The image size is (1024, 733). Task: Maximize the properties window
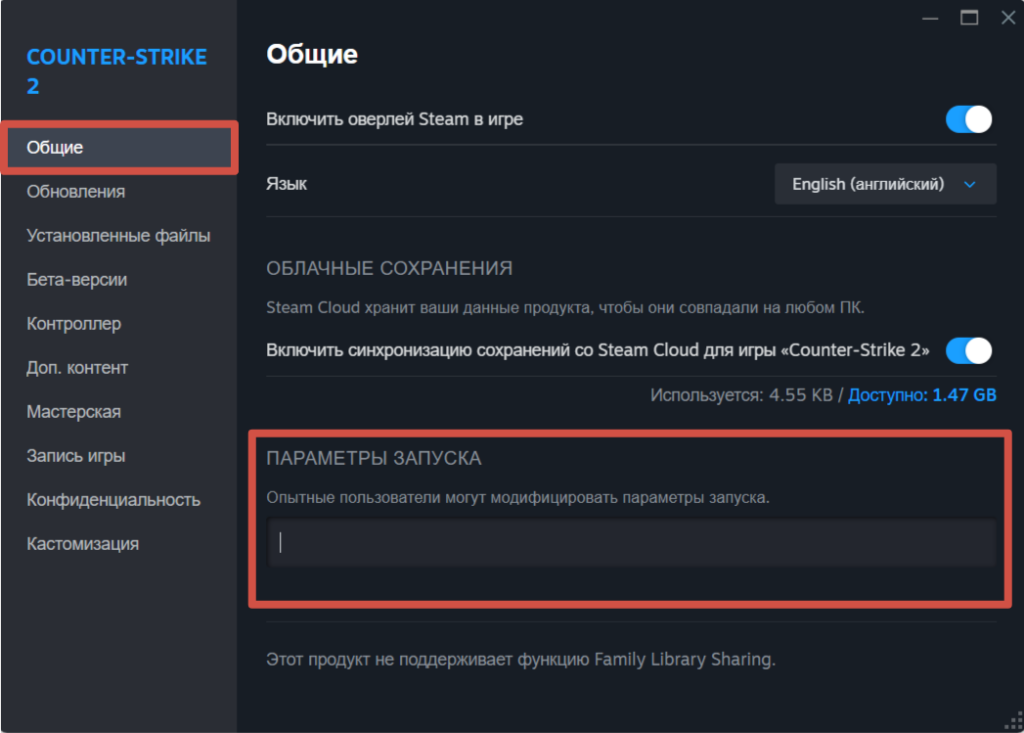[x=968, y=17]
